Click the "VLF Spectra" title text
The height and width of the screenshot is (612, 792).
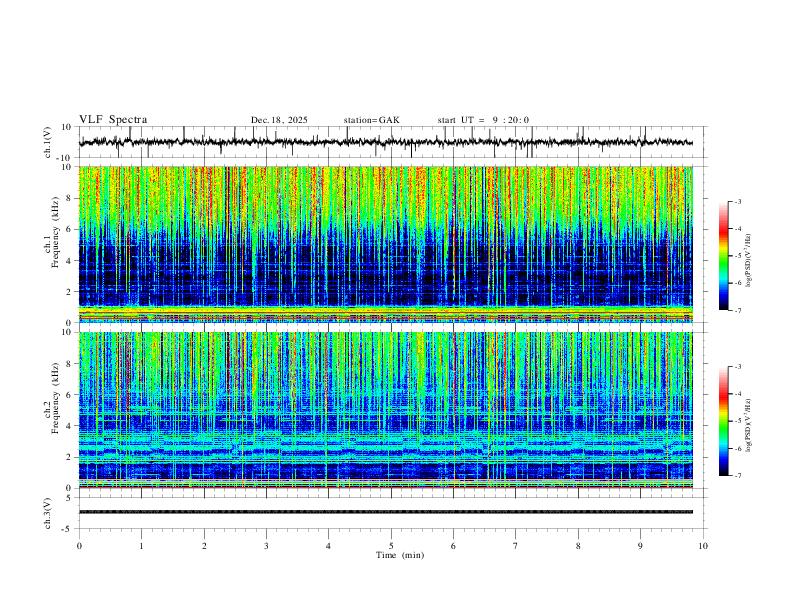pos(113,120)
